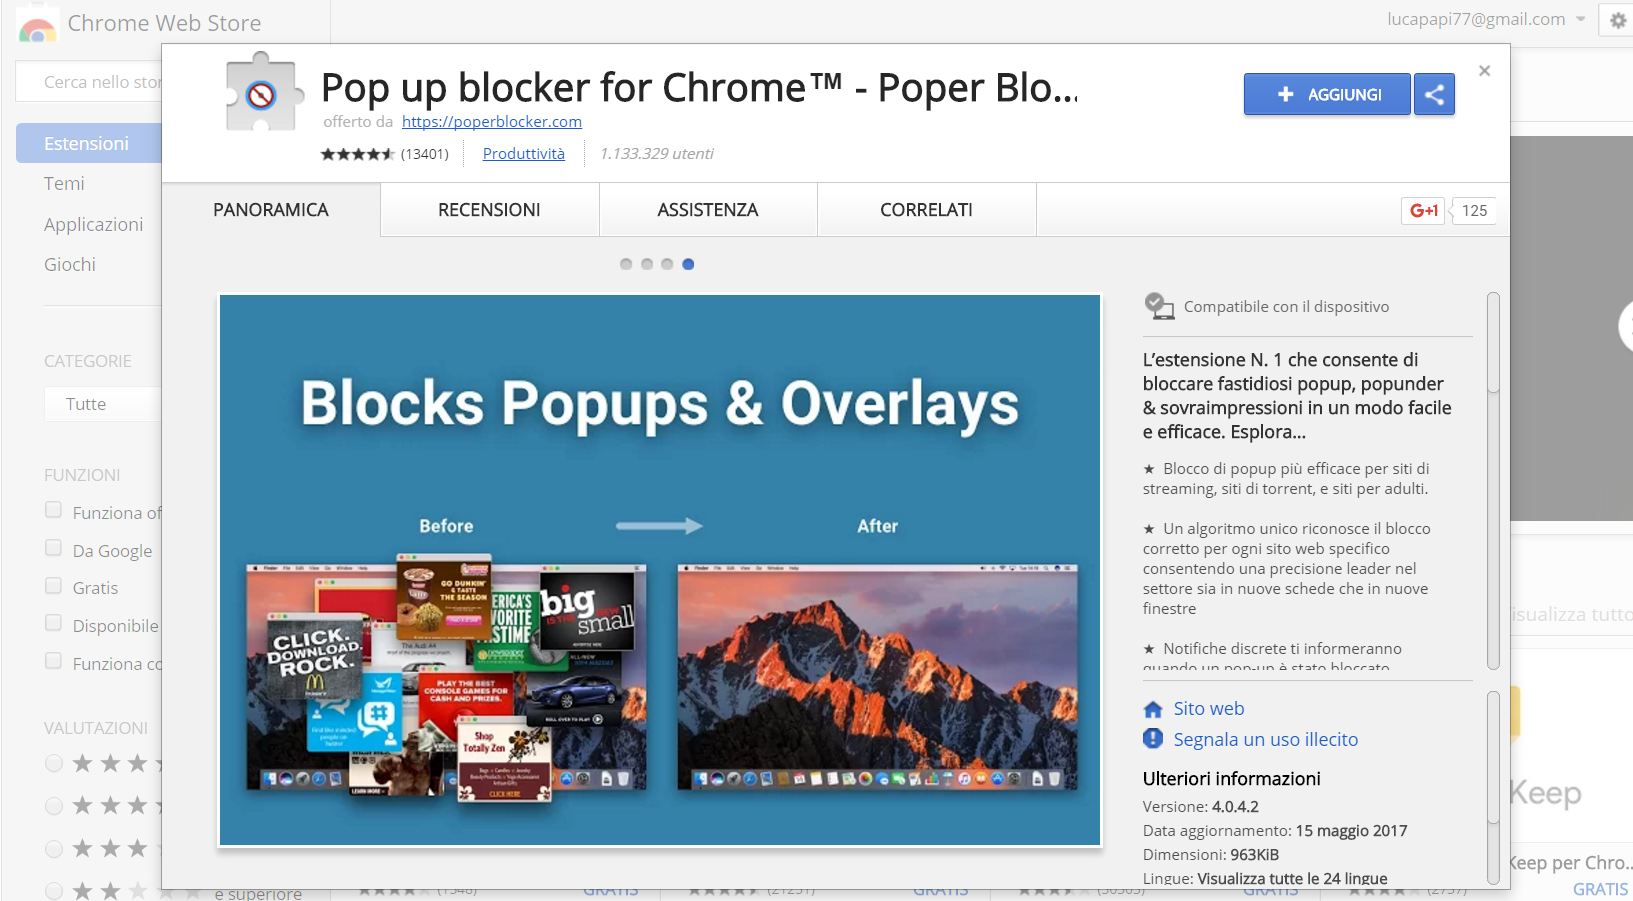This screenshot has width=1633, height=901.
Task: Select the four-star rating radio button
Action: (54, 806)
